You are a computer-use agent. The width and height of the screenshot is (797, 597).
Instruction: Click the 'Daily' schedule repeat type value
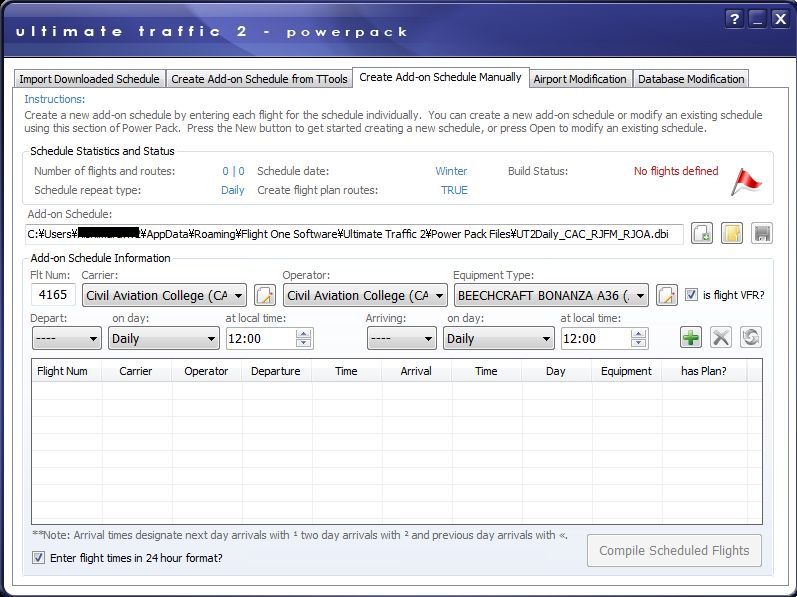[x=233, y=190]
